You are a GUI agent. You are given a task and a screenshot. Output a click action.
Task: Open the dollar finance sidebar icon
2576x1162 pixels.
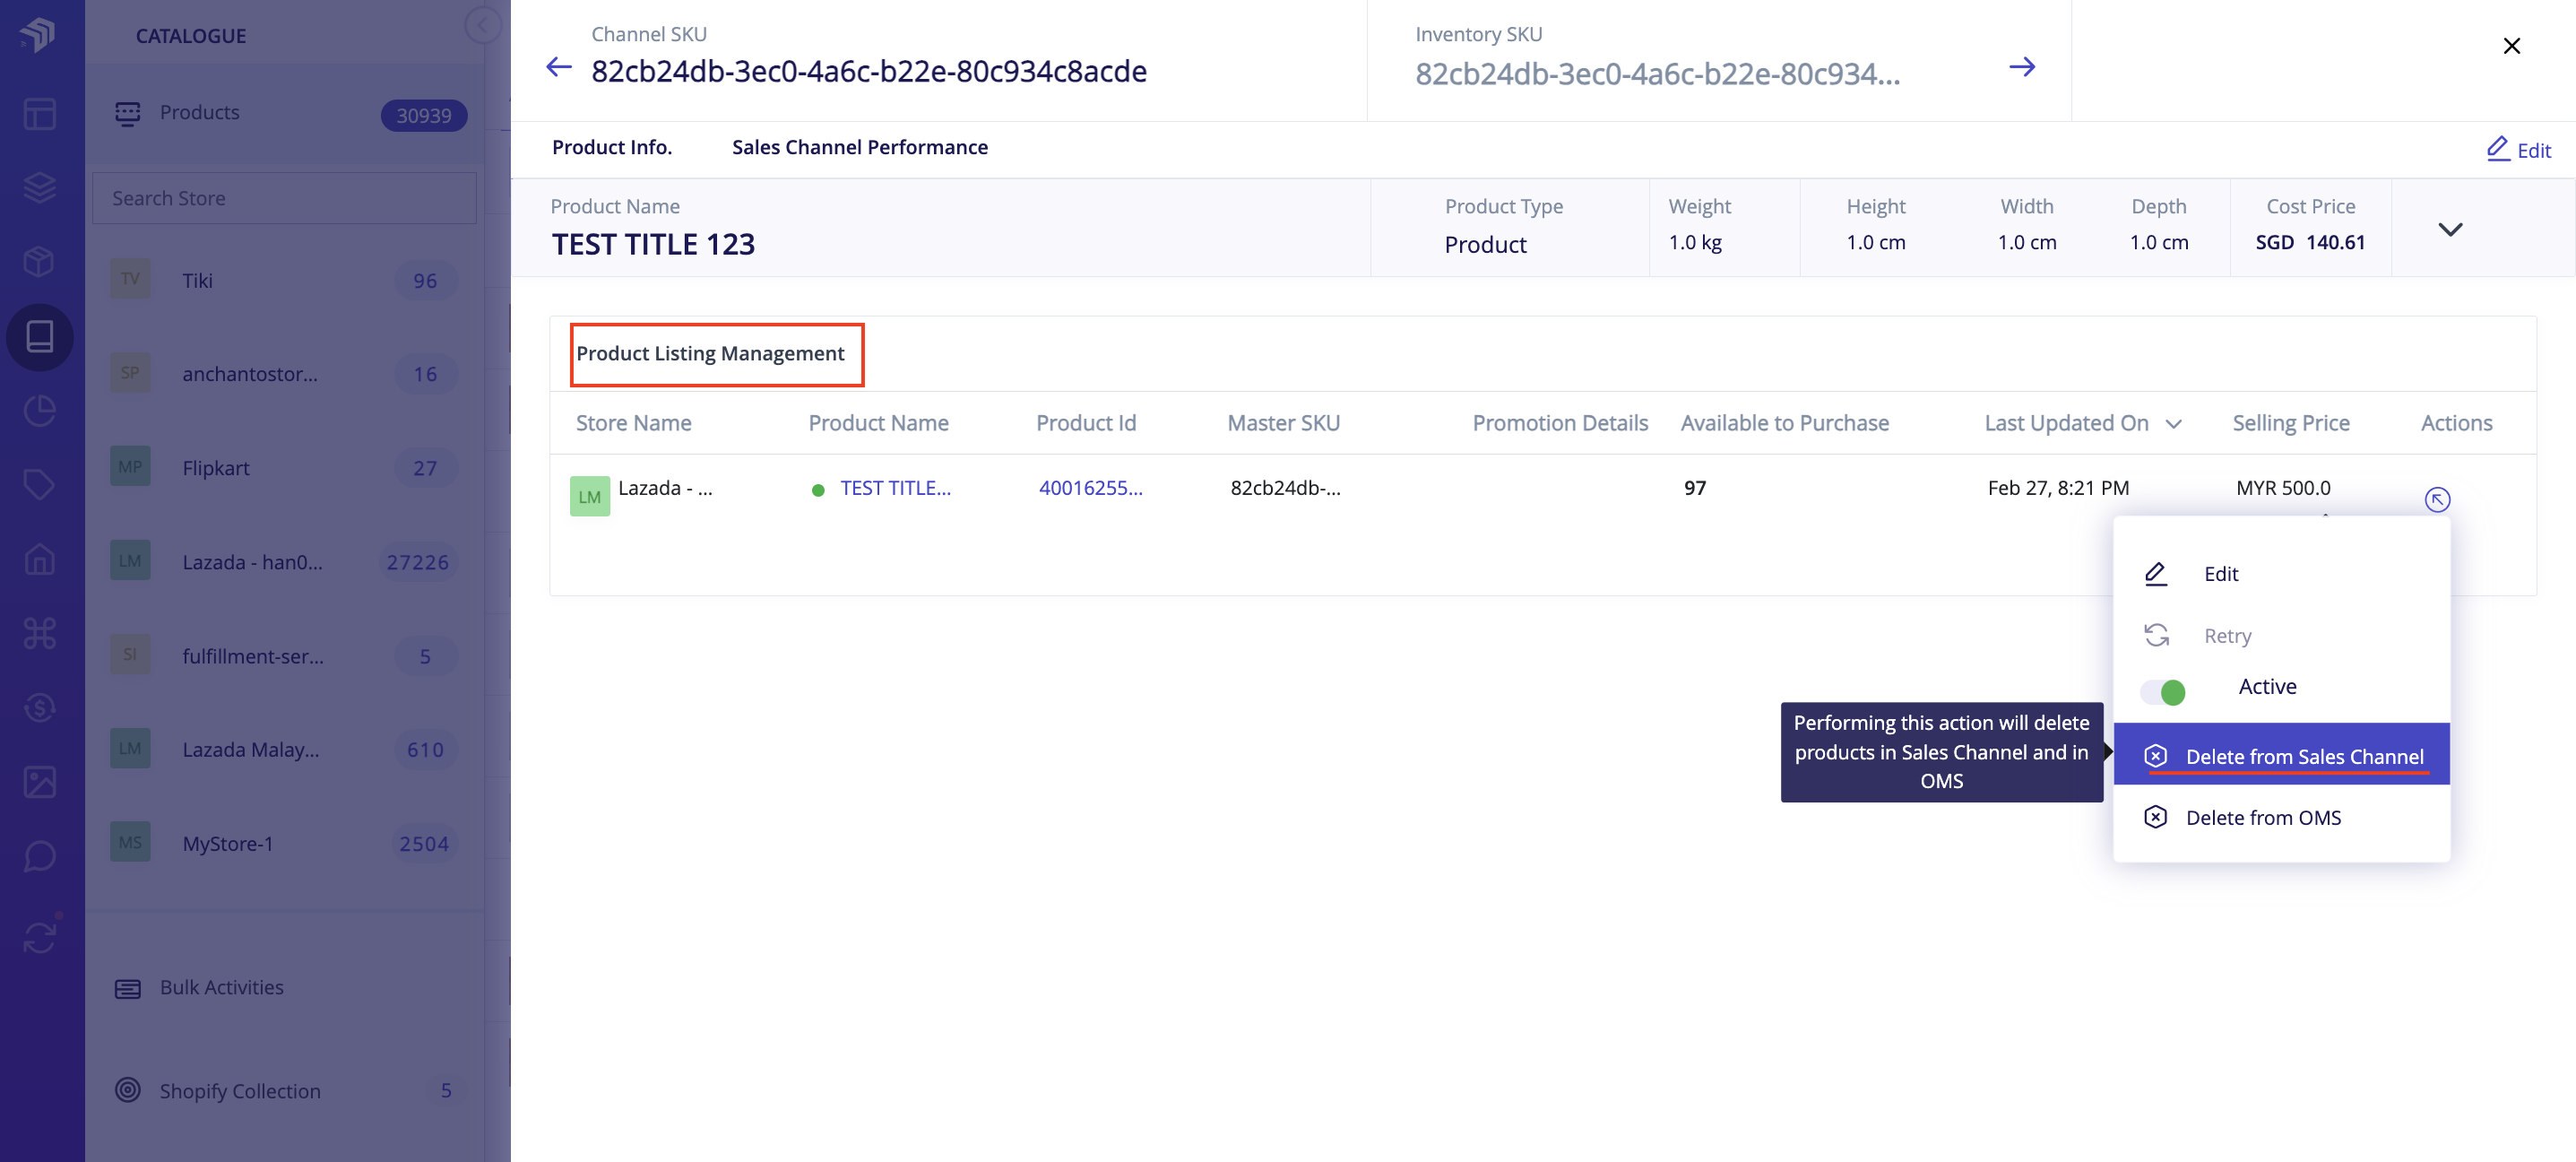39,708
